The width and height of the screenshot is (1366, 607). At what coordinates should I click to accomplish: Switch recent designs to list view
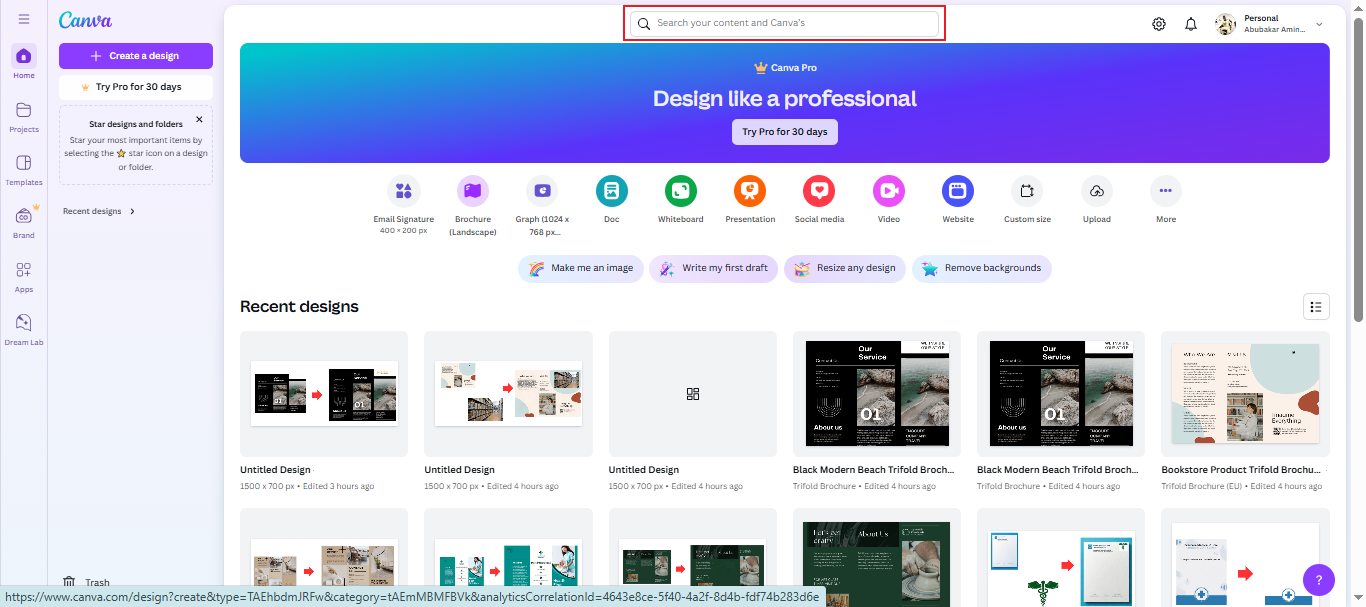1316,306
